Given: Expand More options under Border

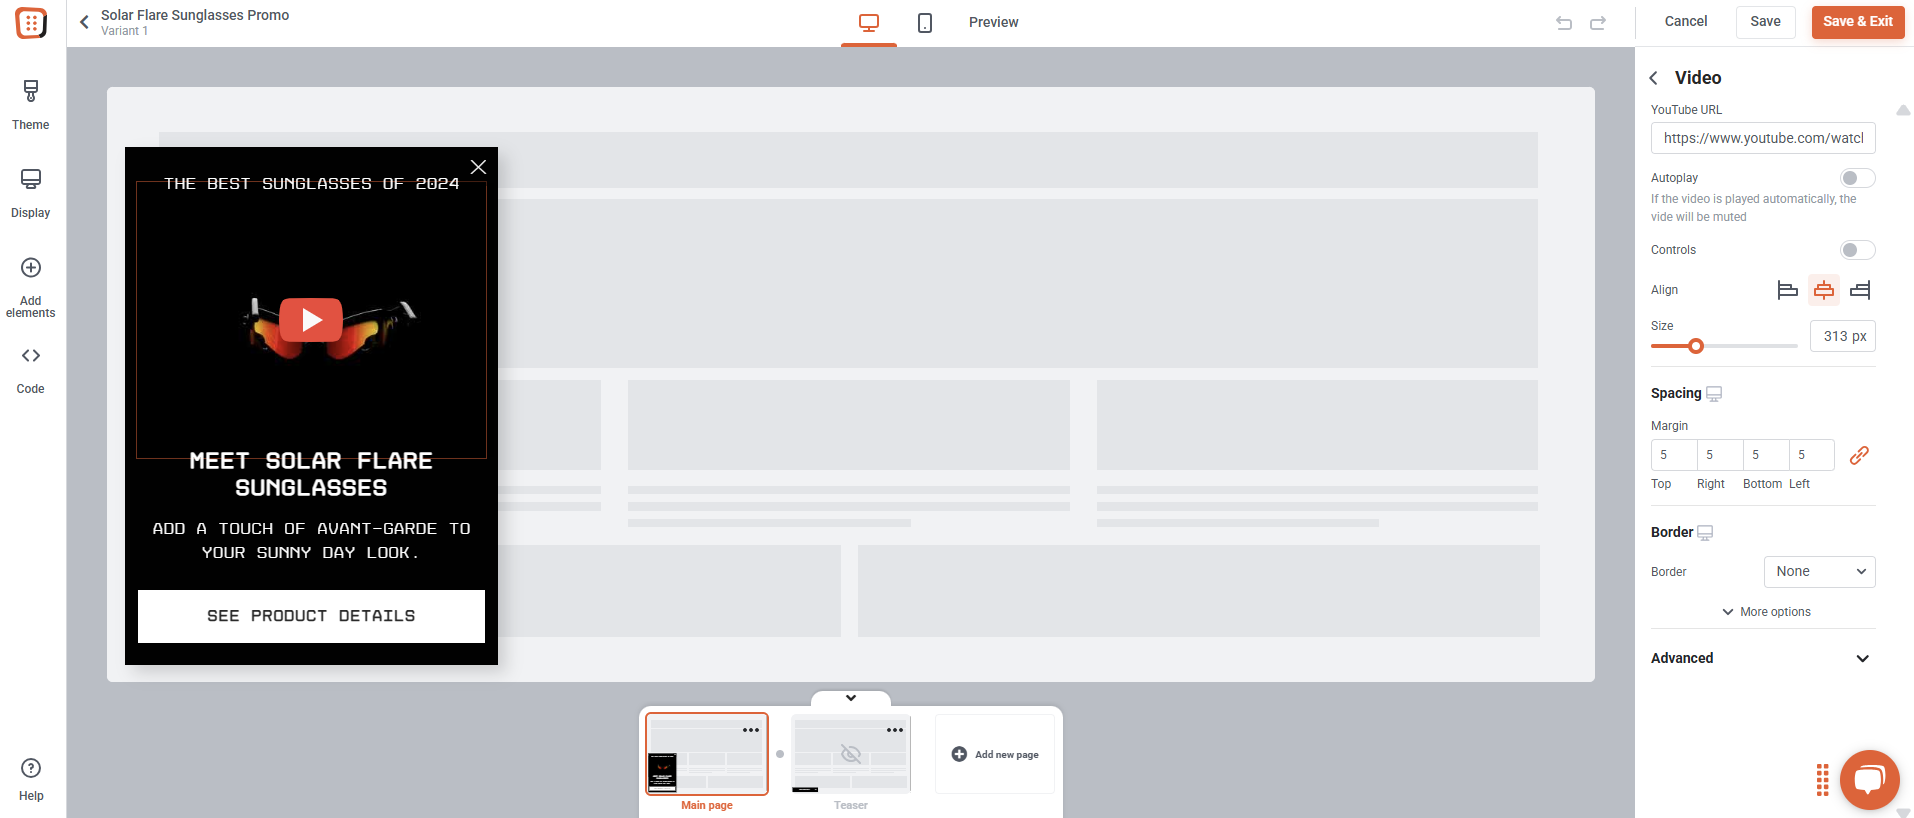Looking at the screenshot, I should [x=1766, y=612].
